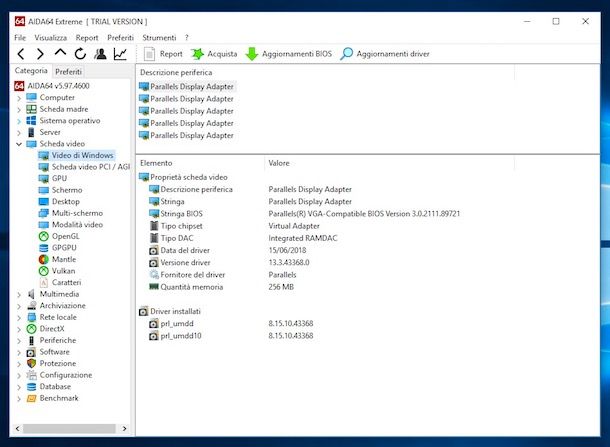Select the Vulkan tree item
The height and width of the screenshot is (447, 610).
coord(57,271)
